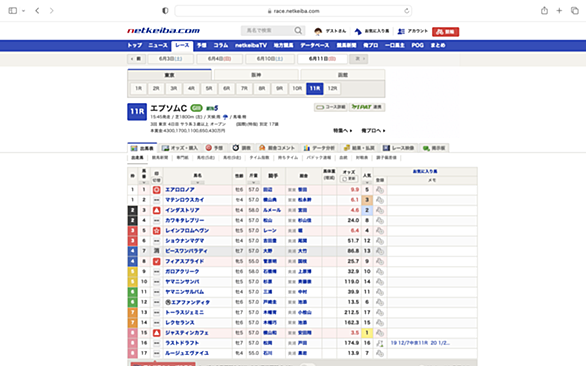586x366 pixels.
Task: Click the red horse-racing button in the header
Action: coord(445,32)
